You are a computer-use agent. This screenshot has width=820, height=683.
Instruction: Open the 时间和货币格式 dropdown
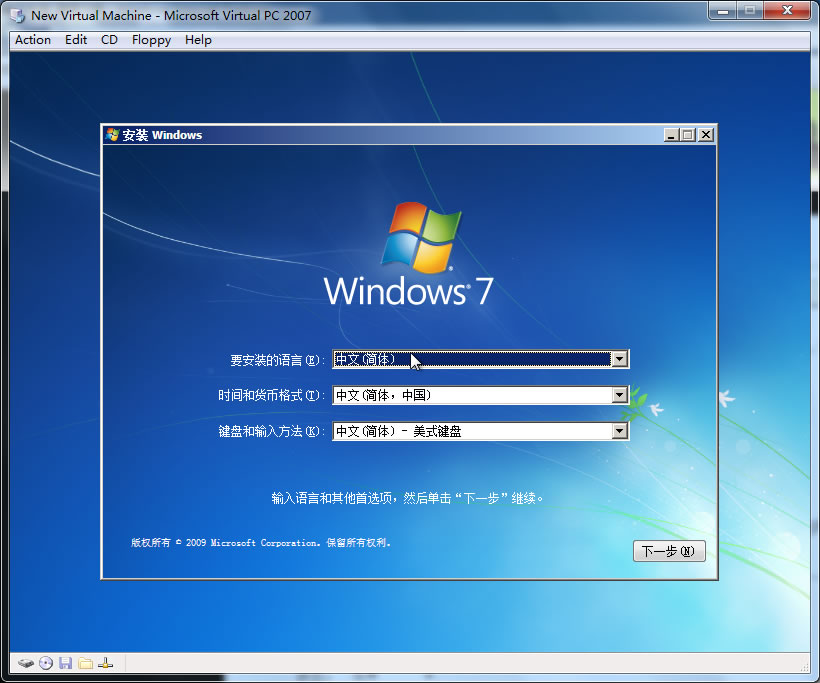tap(621, 395)
